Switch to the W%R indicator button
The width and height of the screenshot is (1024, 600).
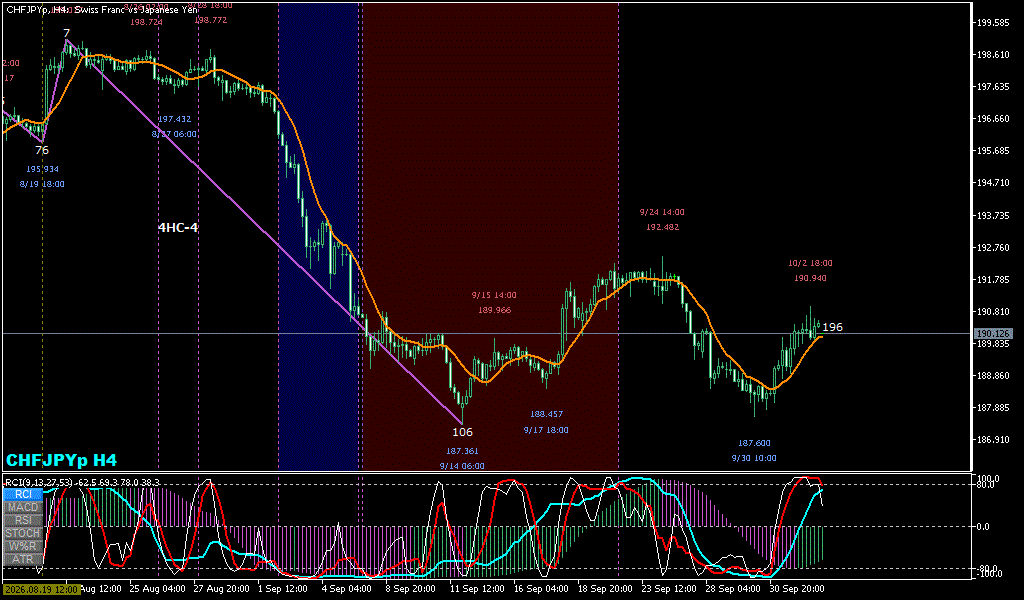(23, 546)
